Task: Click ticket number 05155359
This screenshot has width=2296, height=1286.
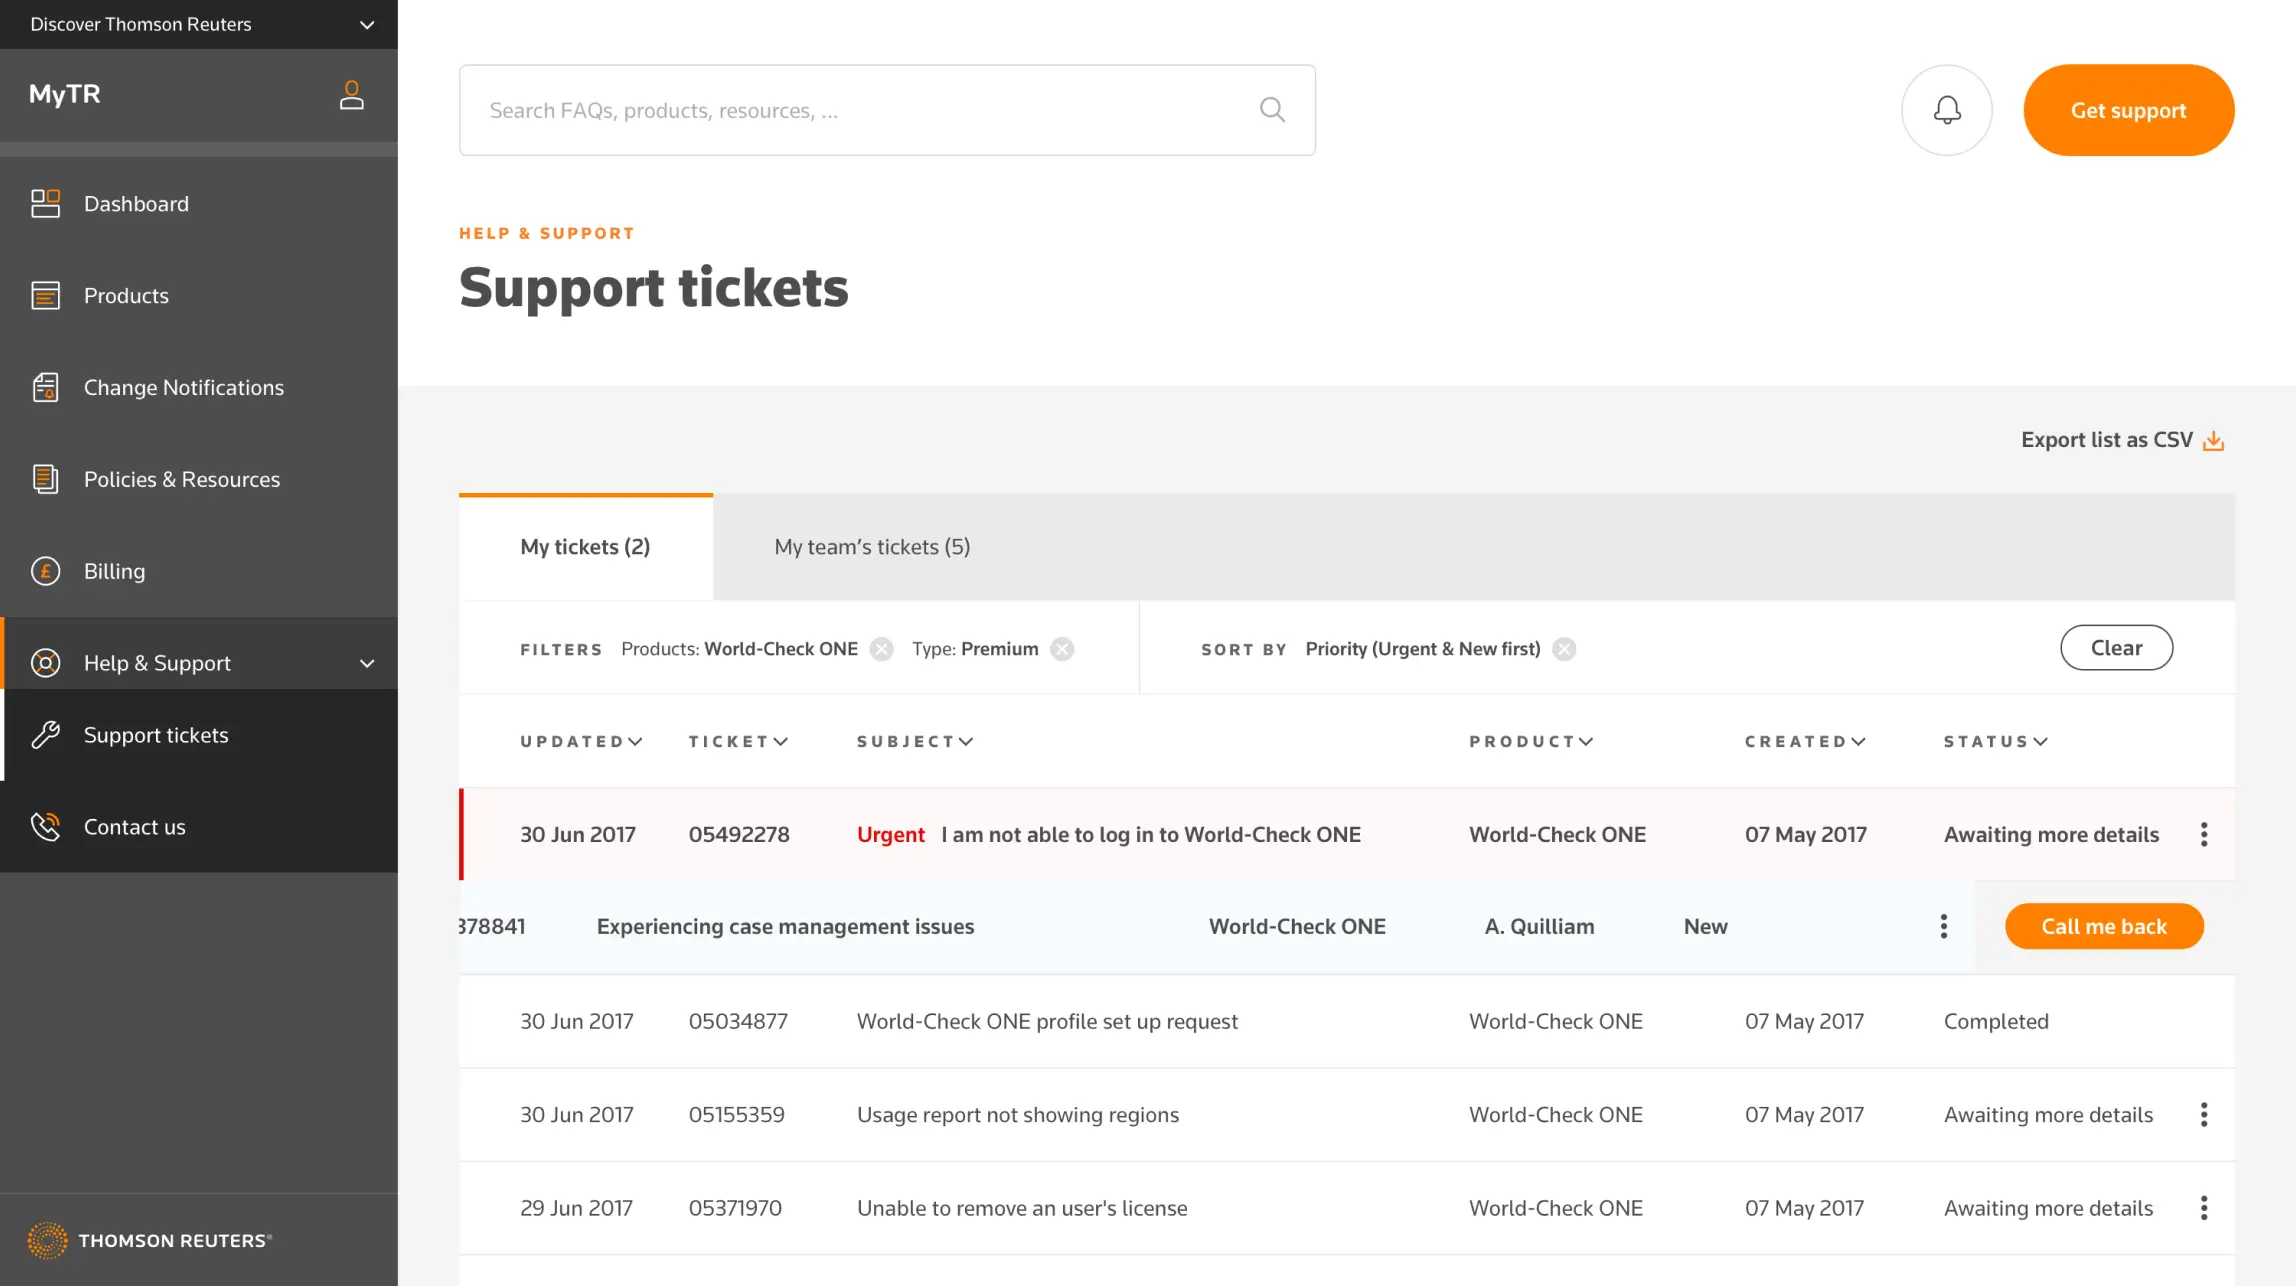Action: 737,1114
